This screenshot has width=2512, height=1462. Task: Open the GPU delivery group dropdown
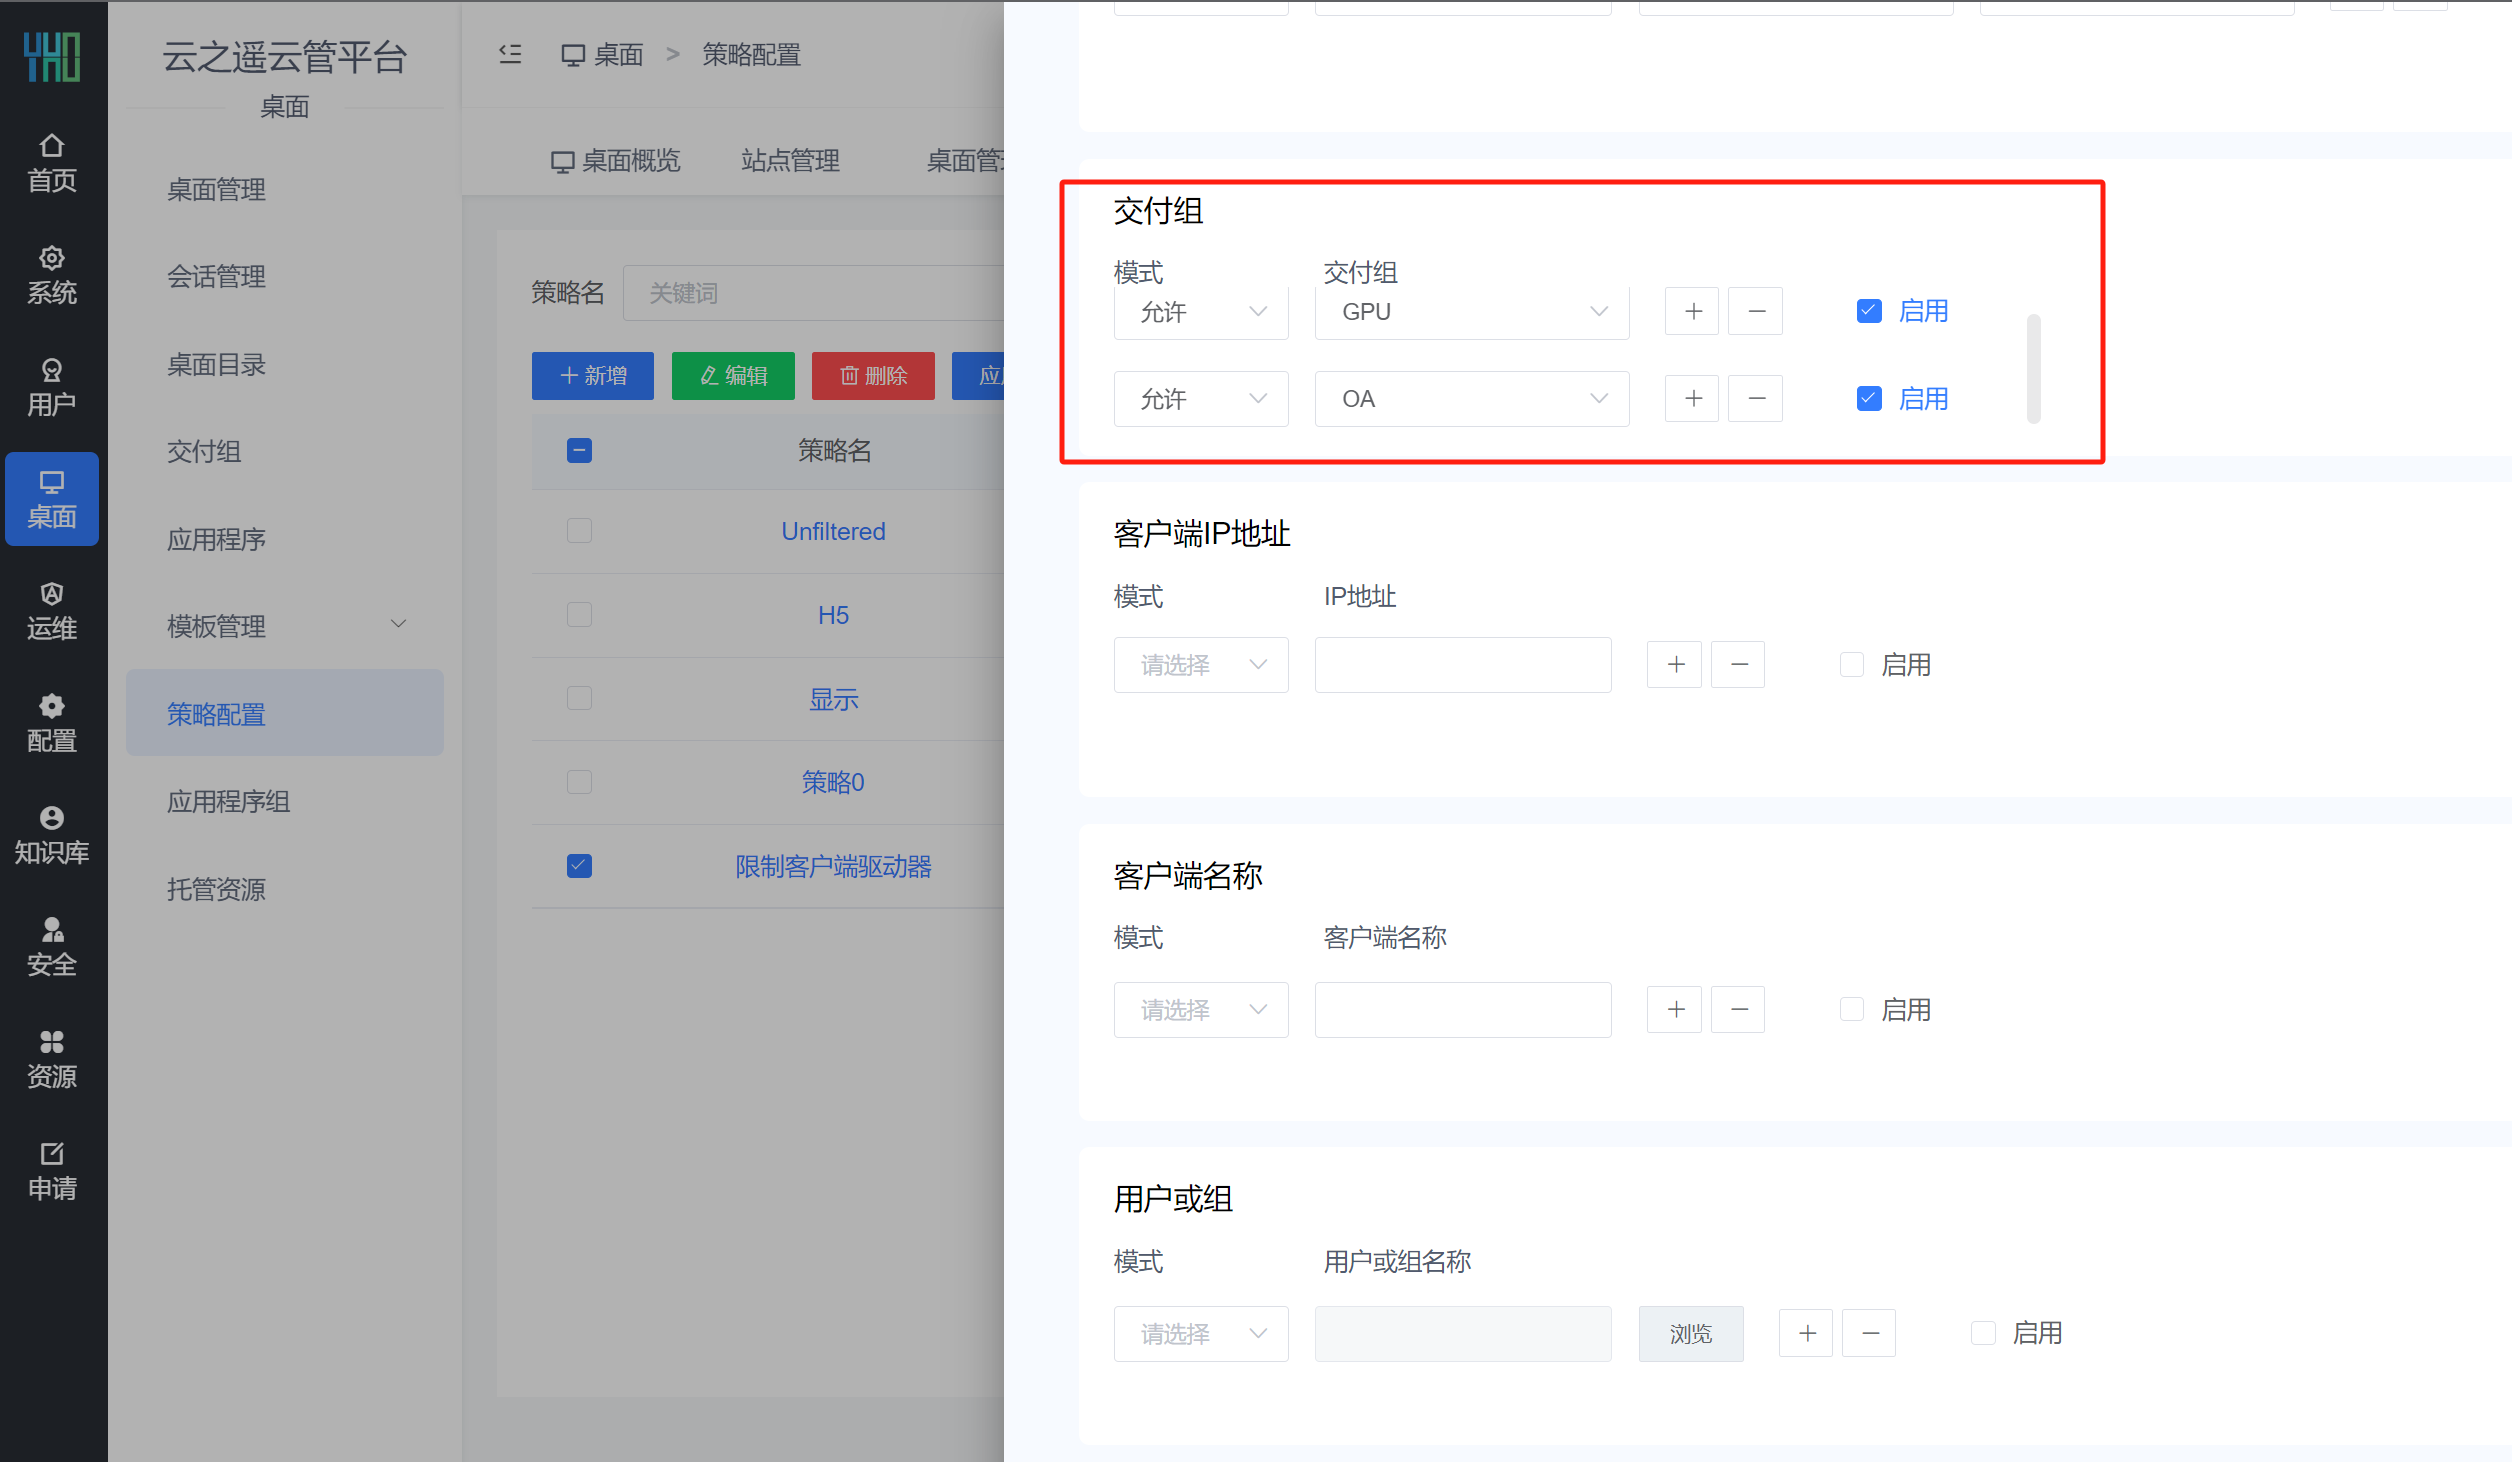pos(1472,312)
